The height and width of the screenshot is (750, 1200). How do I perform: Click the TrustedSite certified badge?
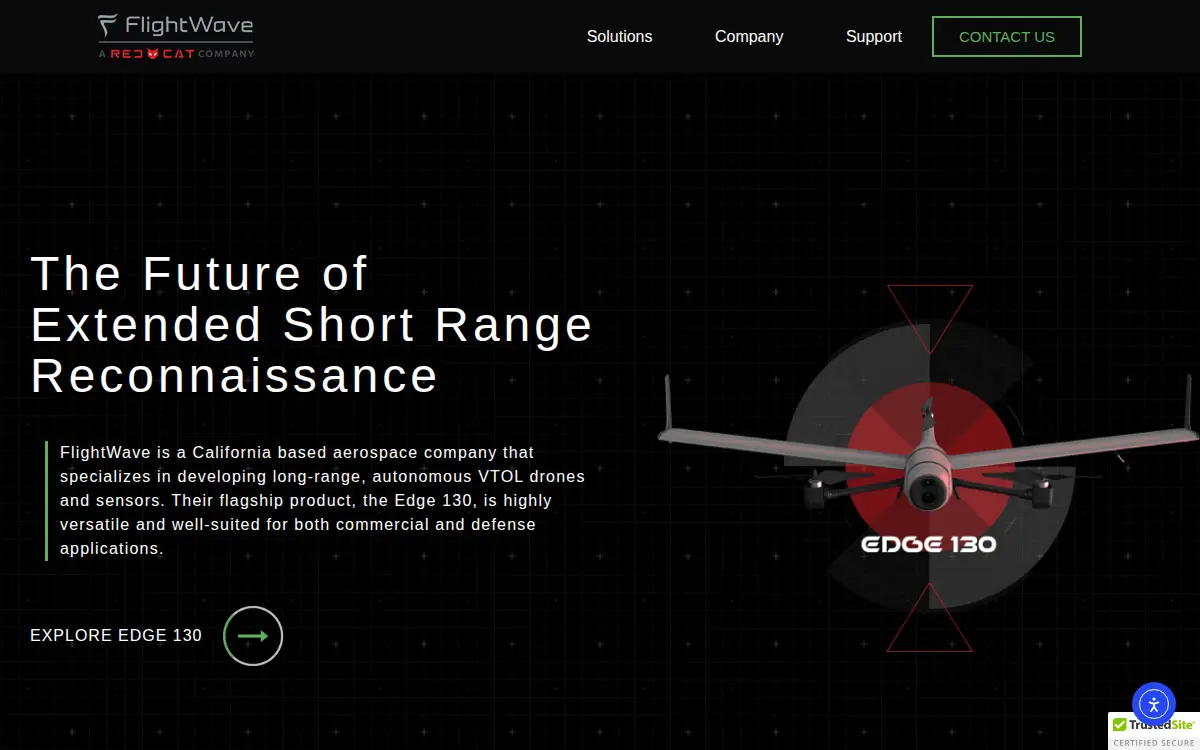coord(1154,732)
